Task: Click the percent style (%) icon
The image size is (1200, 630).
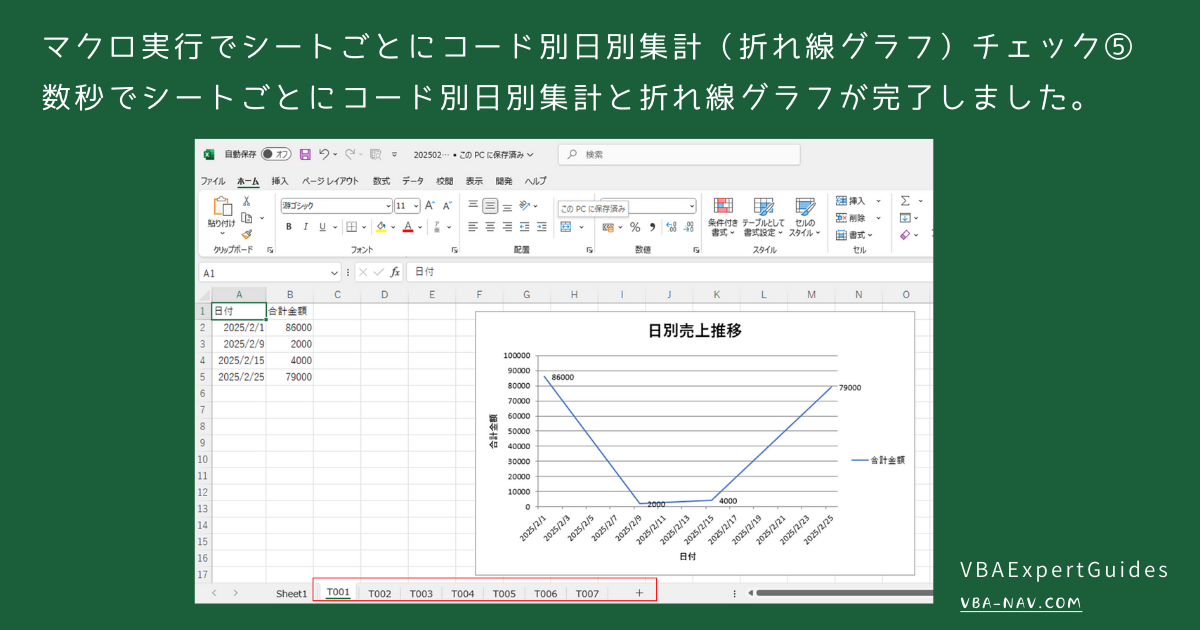Action: point(635,227)
